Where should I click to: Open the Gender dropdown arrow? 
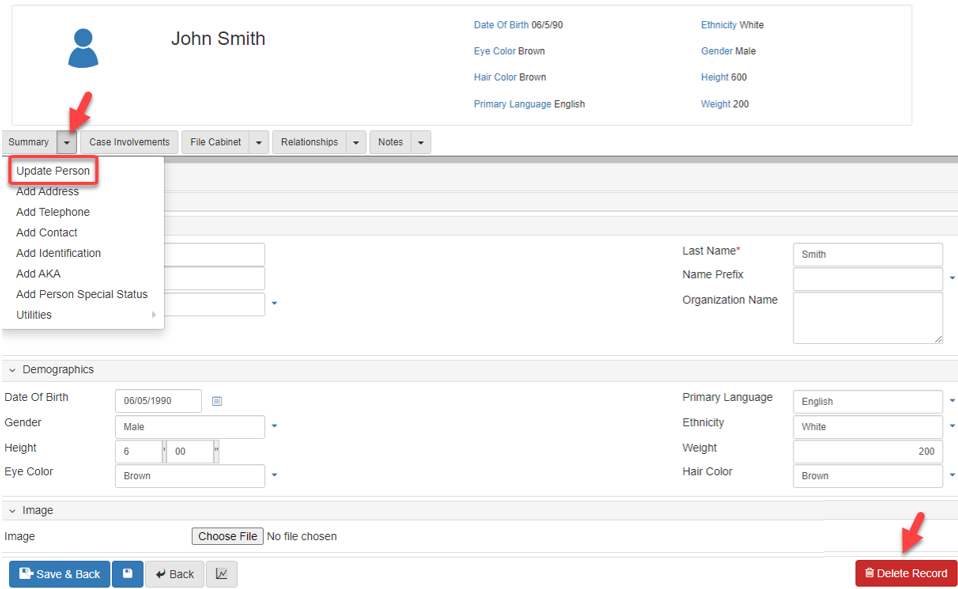click(x=274, y=426)
